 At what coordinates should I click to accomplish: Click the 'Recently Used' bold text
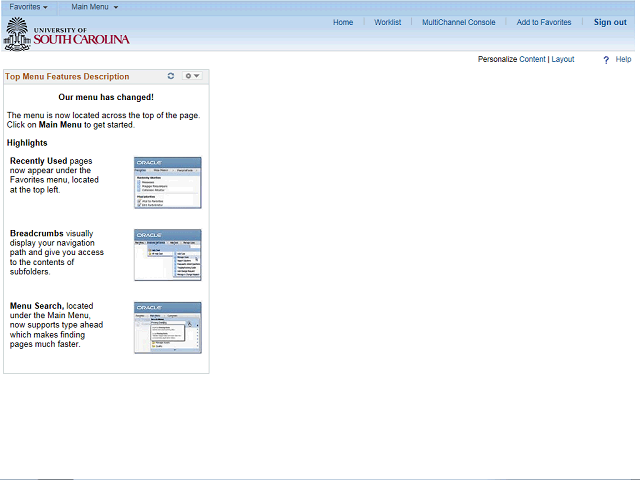click(38, 161)
